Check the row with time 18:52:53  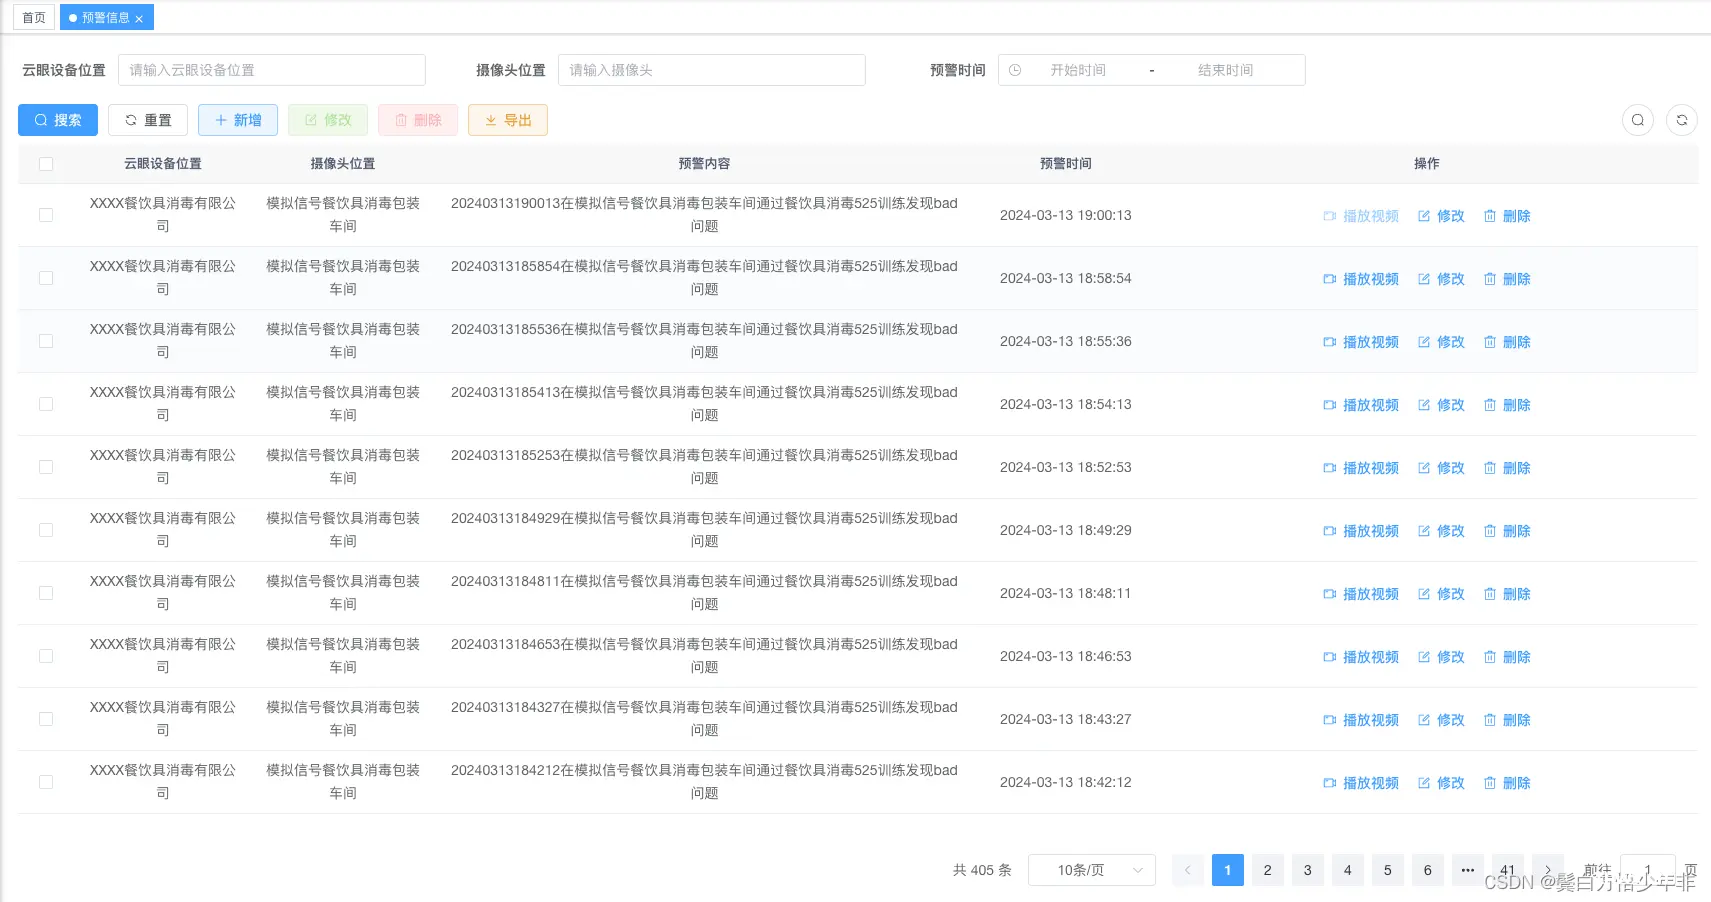46,467
